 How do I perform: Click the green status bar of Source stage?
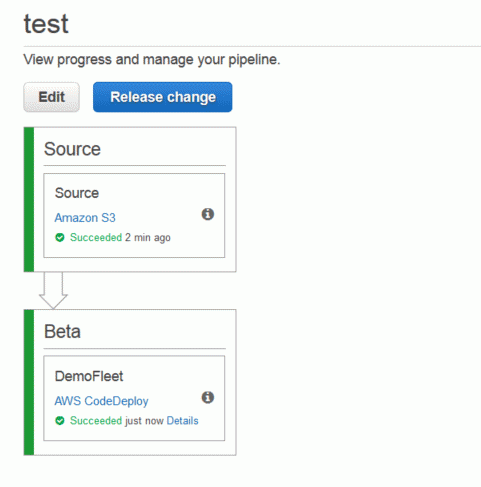[29, 199]
